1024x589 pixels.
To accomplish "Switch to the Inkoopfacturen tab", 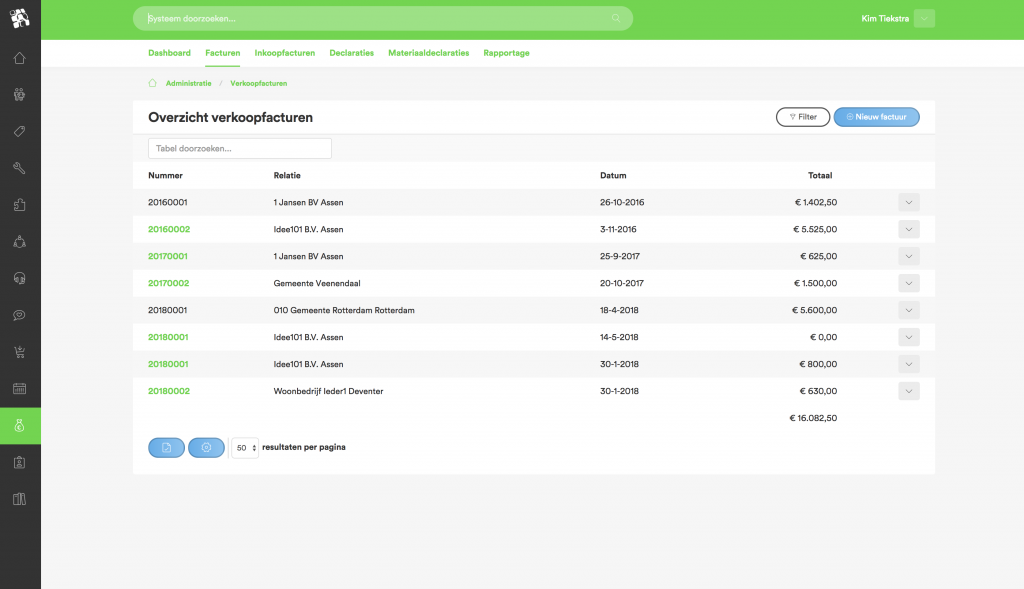I will (285, 53).
